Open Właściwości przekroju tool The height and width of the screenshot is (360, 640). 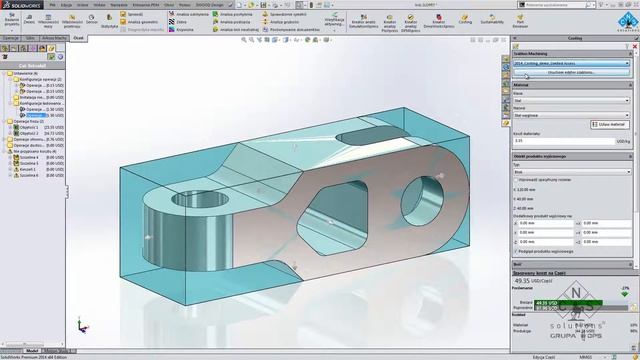72,21
